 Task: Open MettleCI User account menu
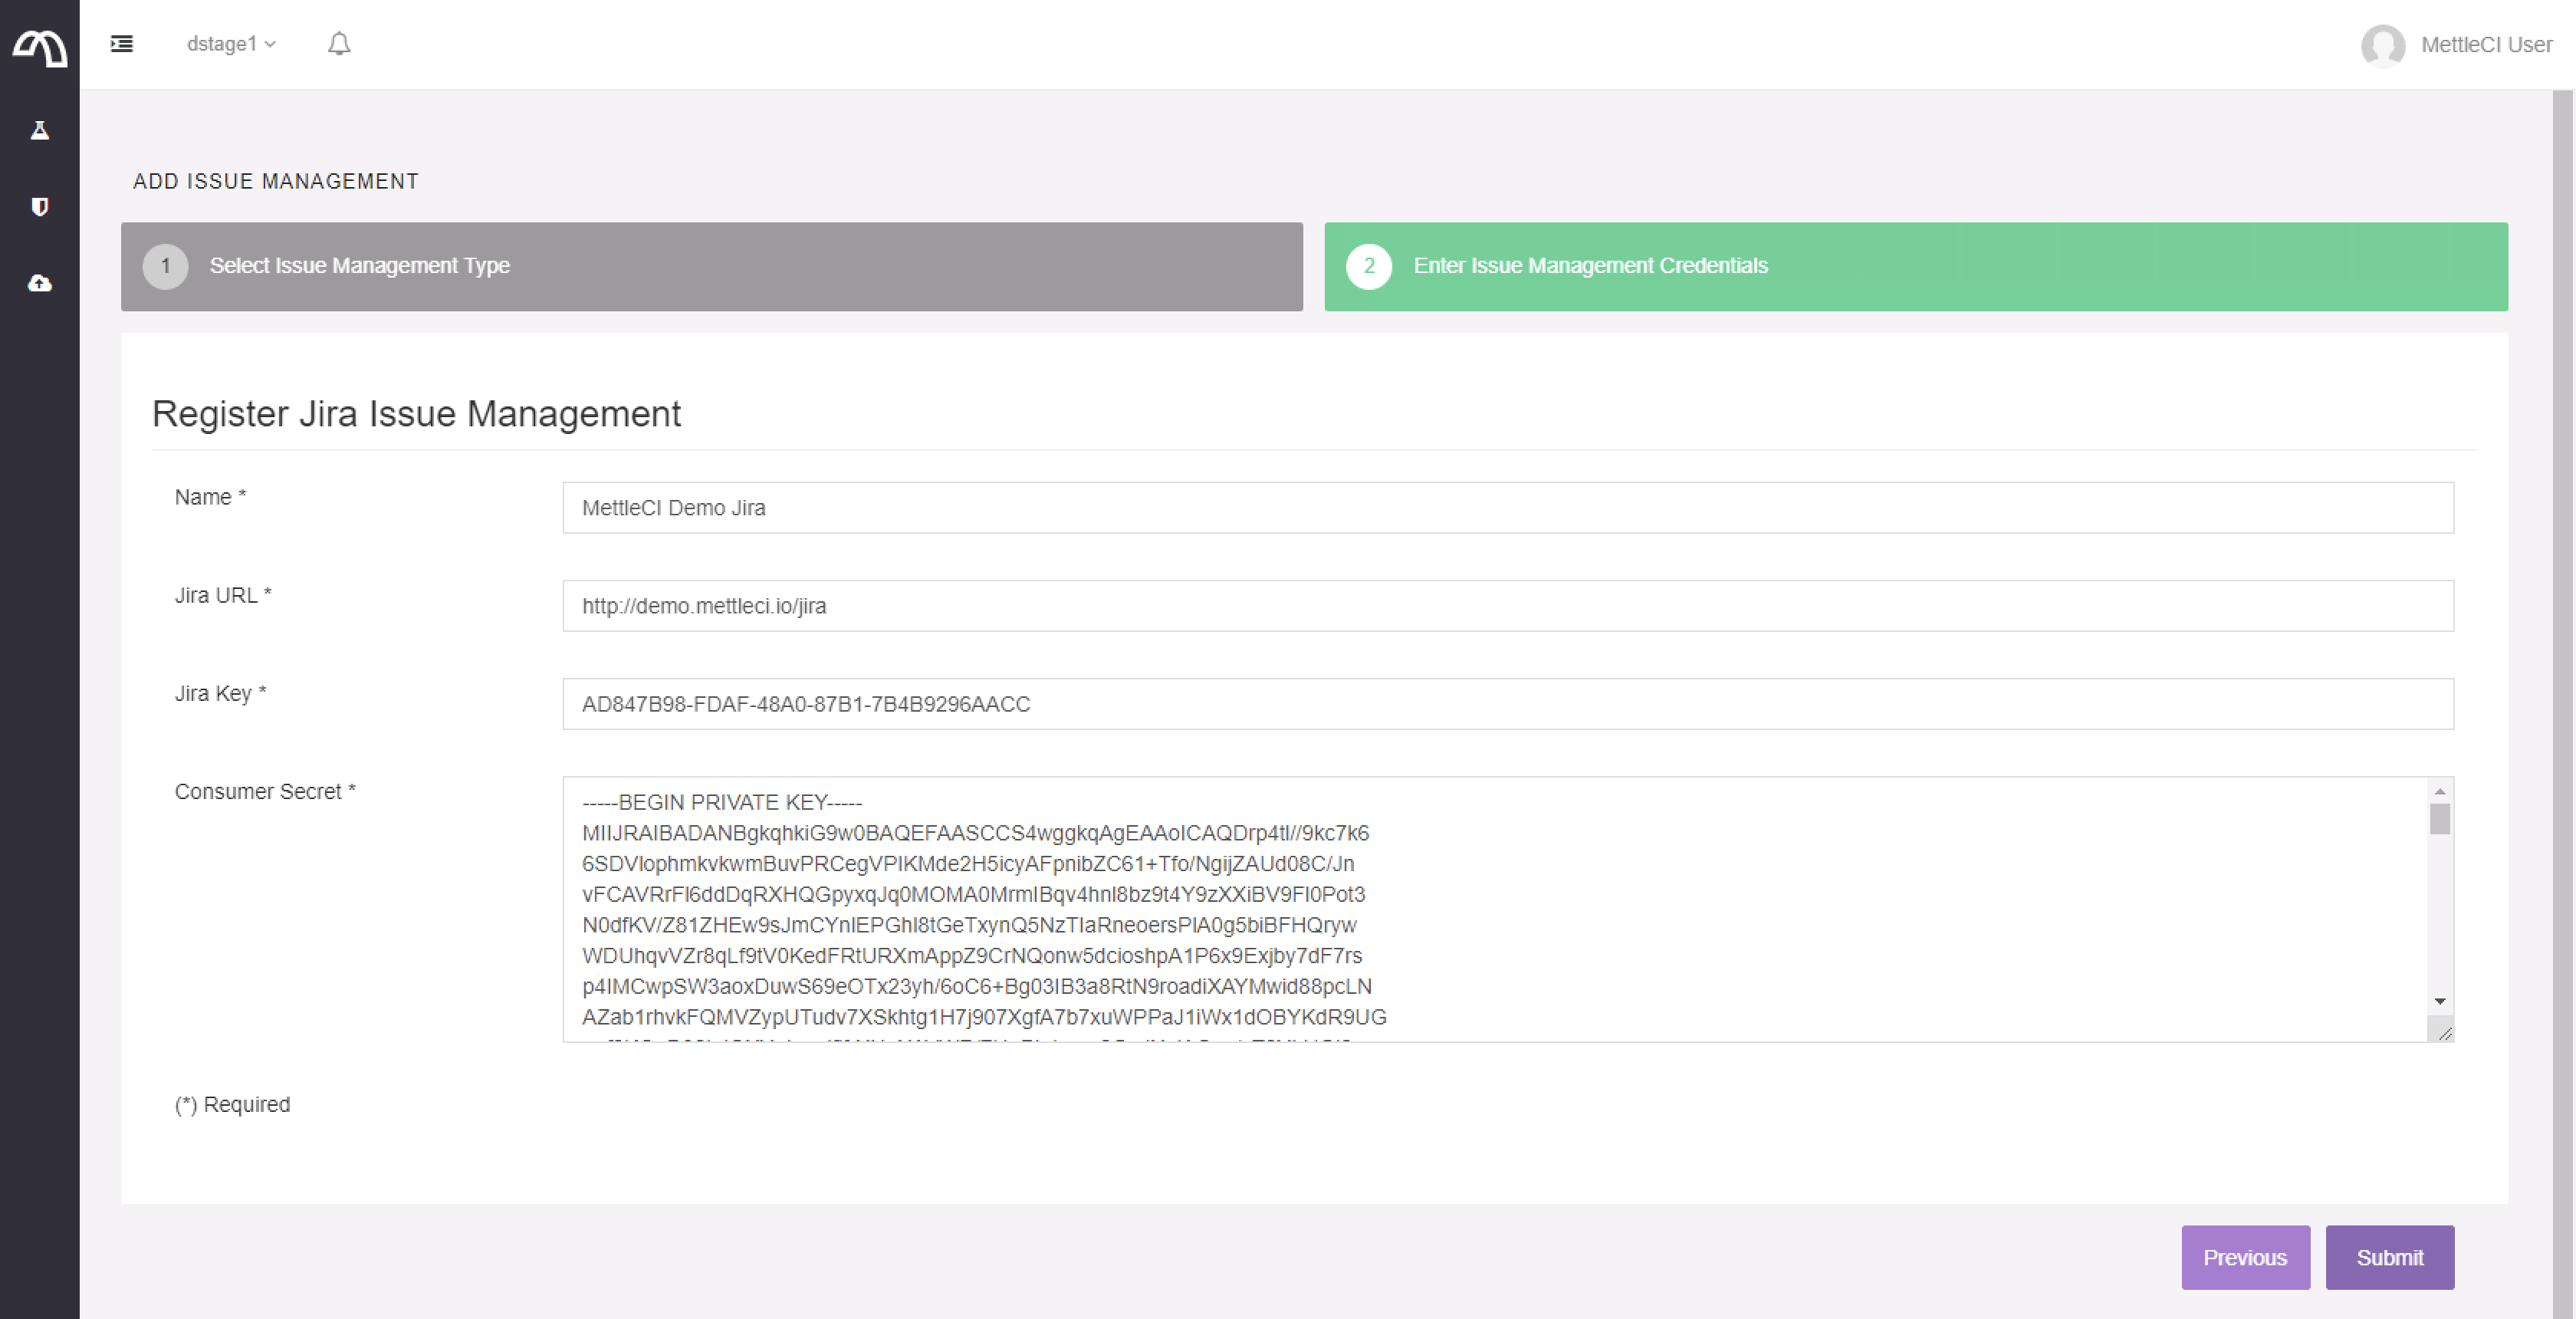2486,45
